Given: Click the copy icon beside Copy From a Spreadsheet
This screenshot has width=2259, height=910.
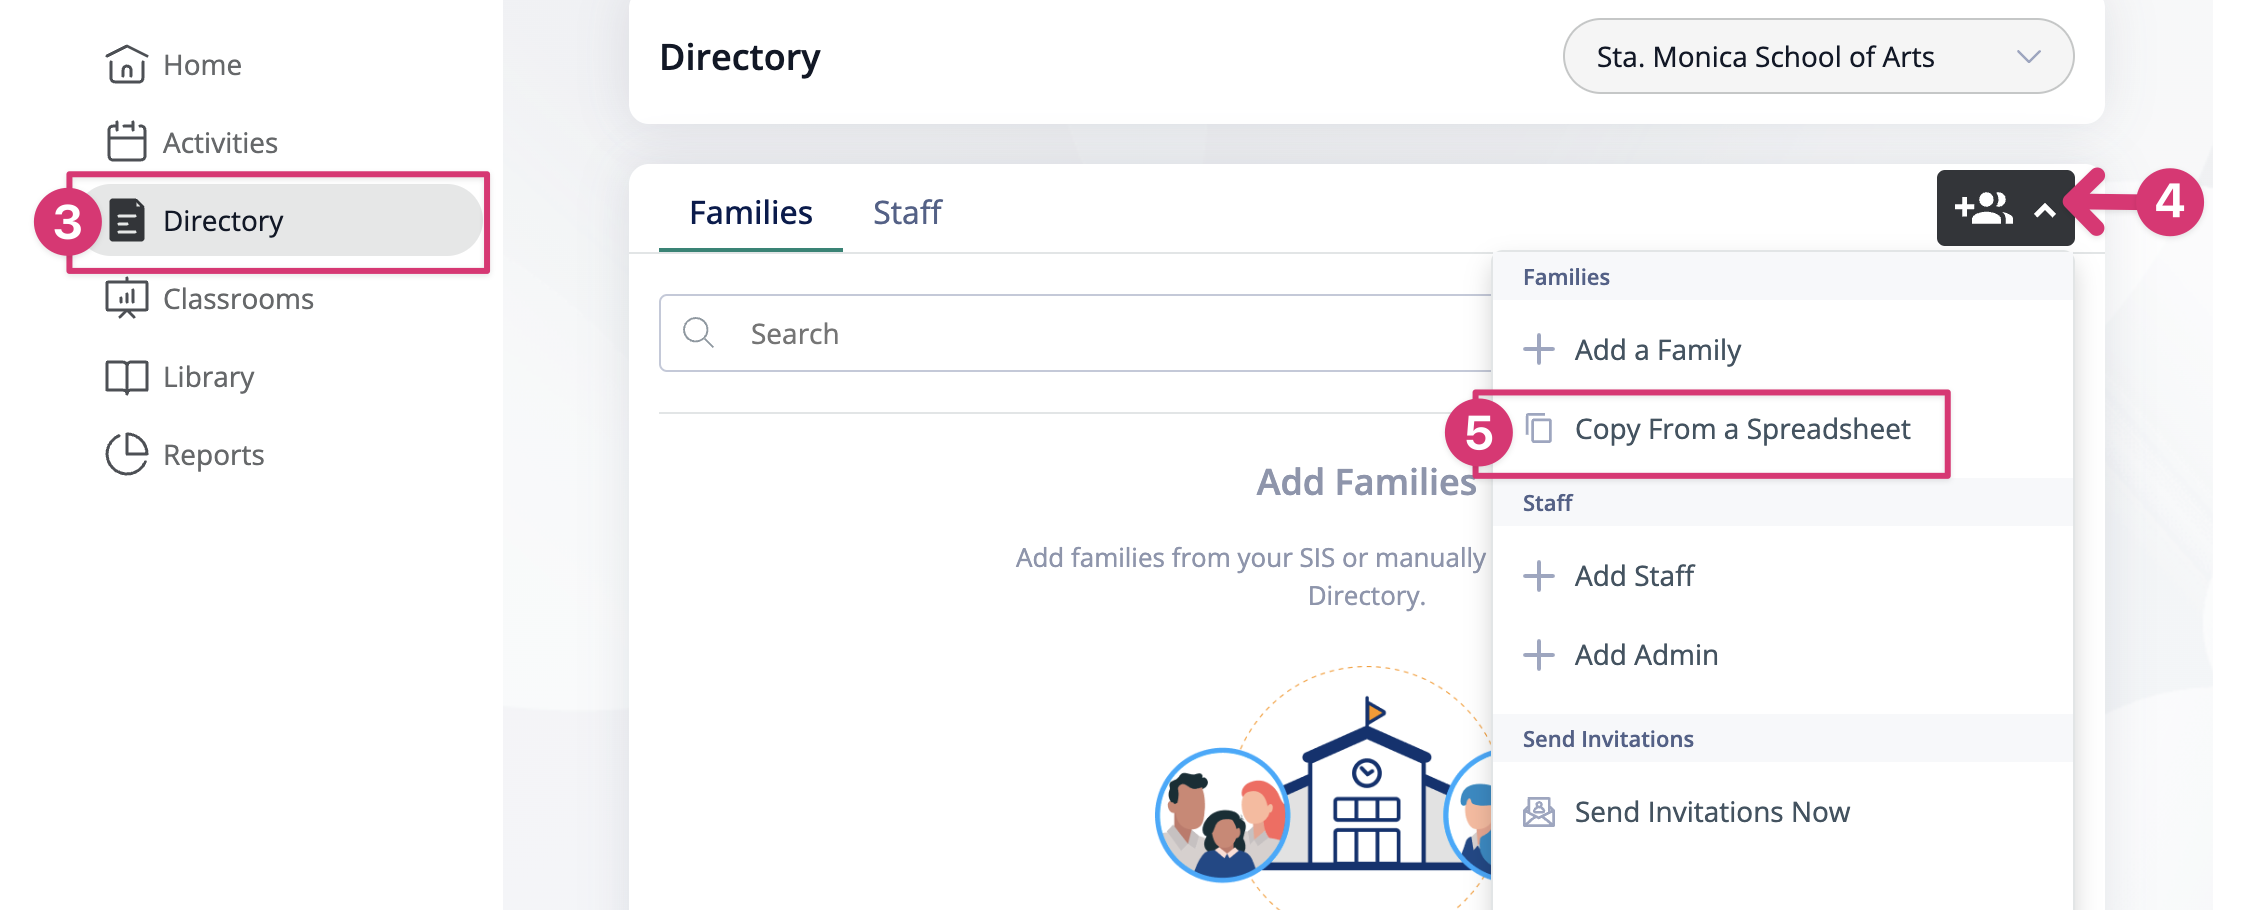Looking at the screenshot, I should (1539, 429).
